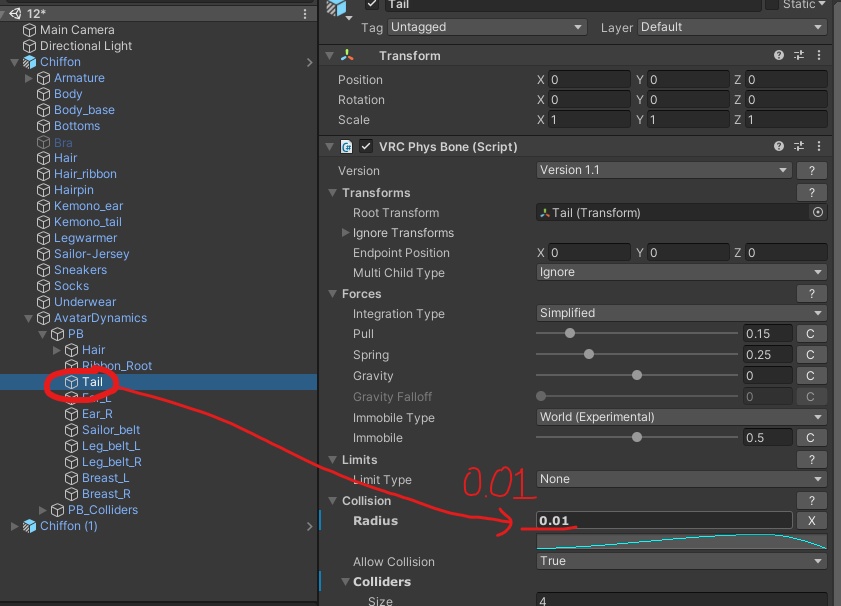Viewport: 841px width, 606px height.
Task: Click the Transform component axes icon
Action: pos(348,55)
